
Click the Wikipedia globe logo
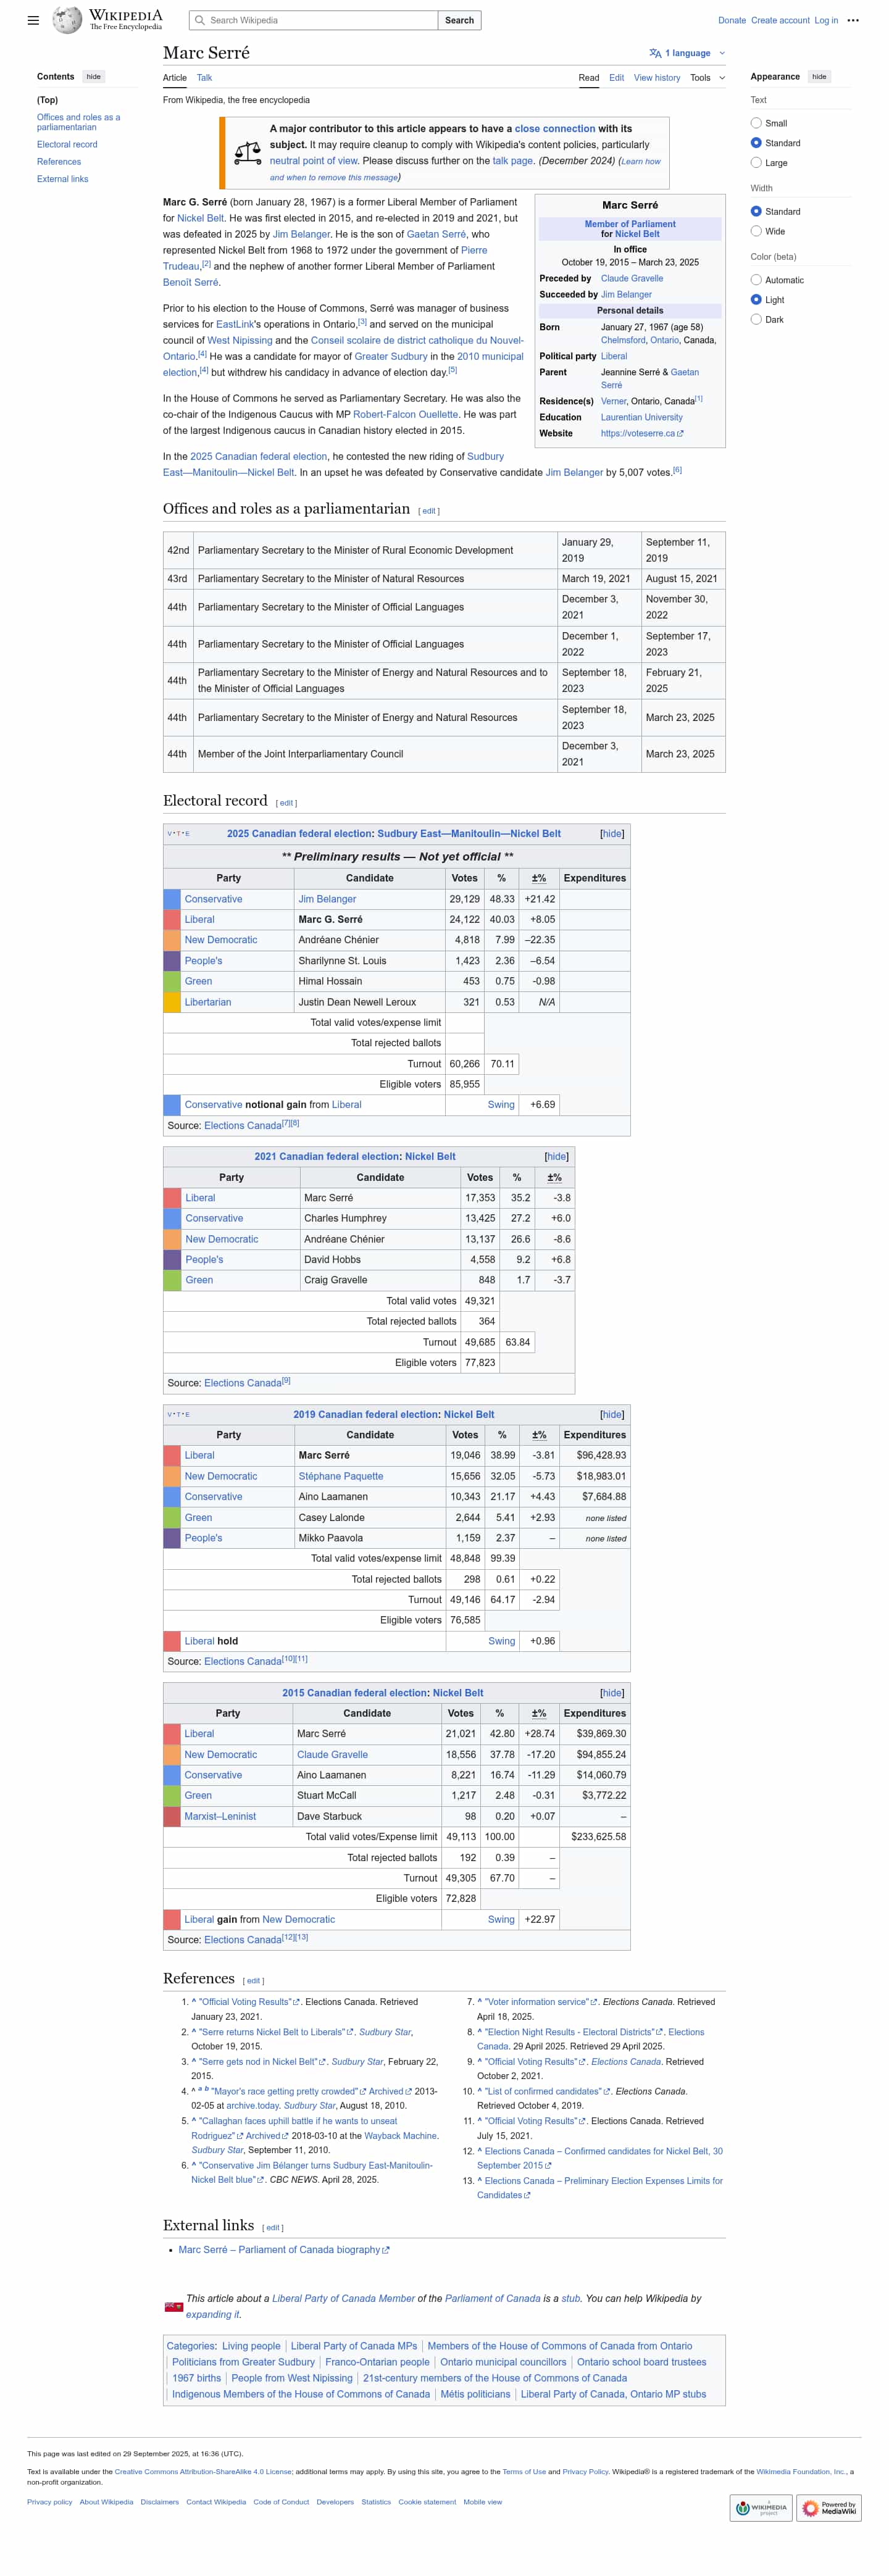click(67, 20)
